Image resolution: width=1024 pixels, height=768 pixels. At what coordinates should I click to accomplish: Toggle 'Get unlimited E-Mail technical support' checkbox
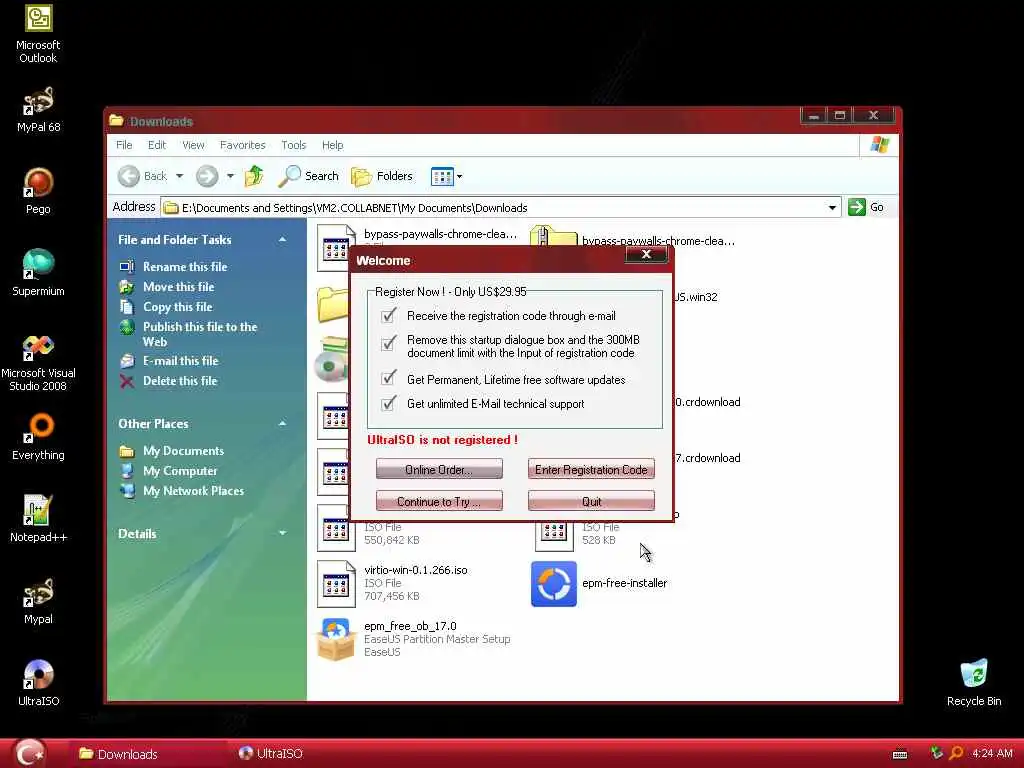[388, 403]
